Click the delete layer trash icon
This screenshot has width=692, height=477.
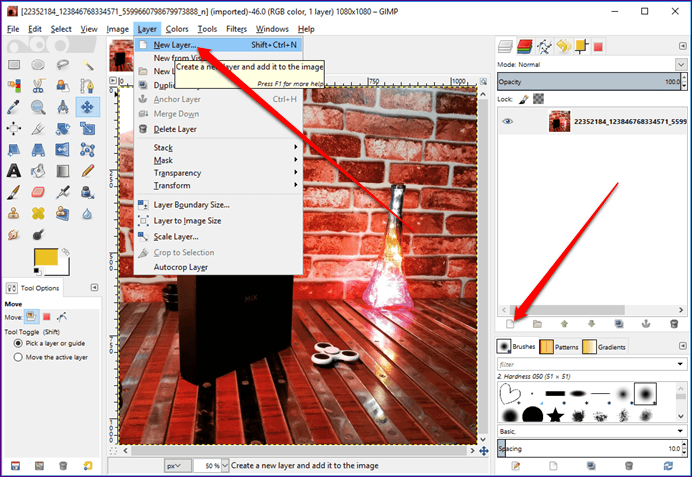click(x=673, y=324)
